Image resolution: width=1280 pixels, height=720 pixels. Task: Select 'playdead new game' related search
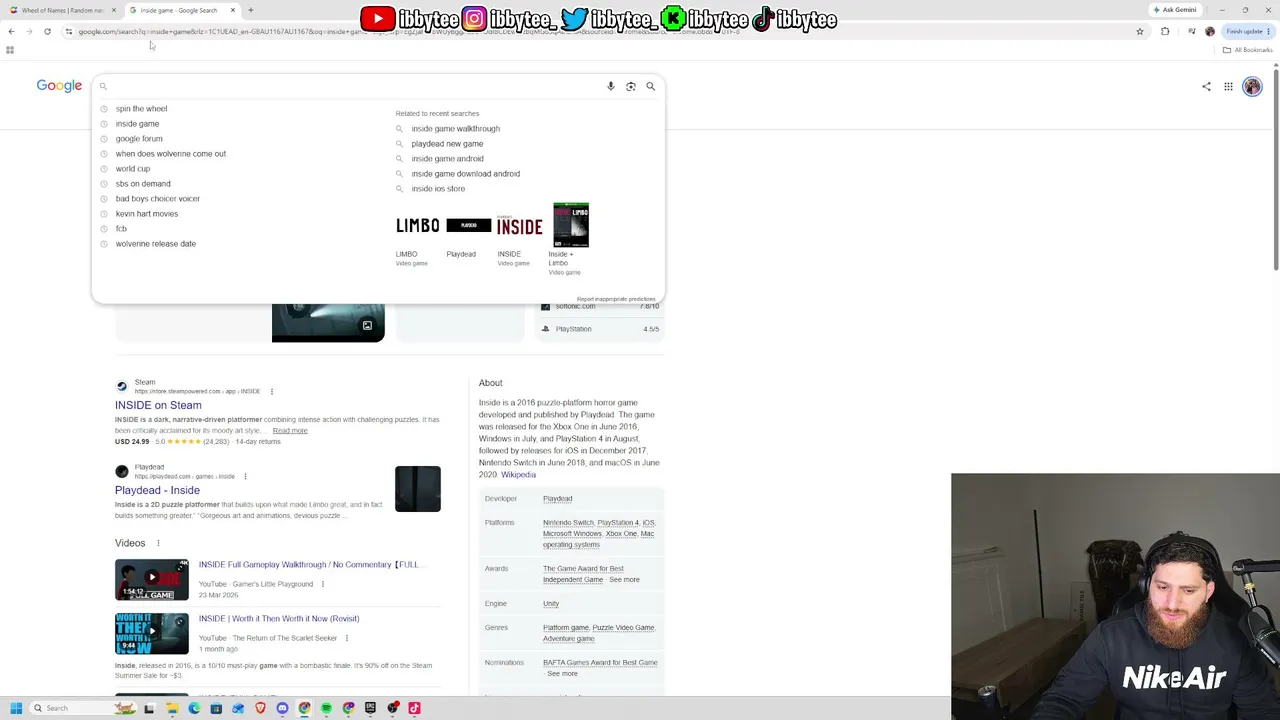click(447, 144)
